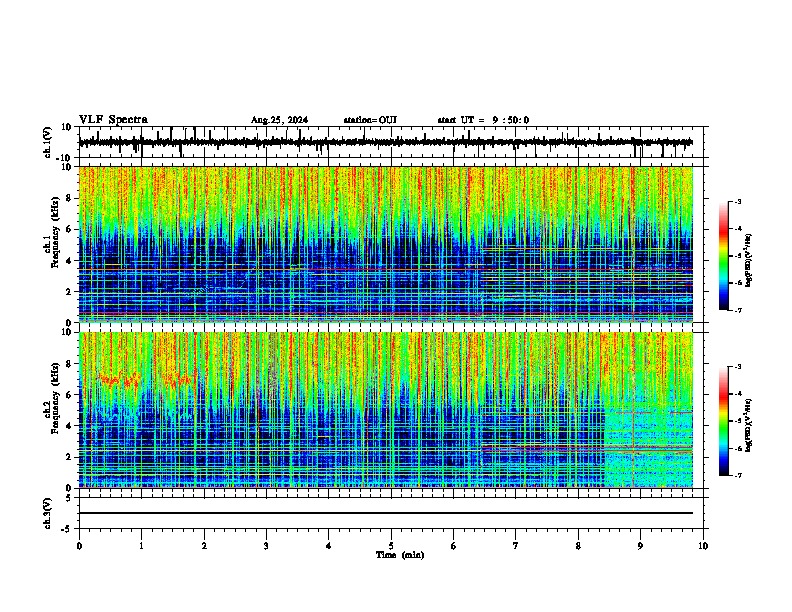Click the ch.1 spectrogram panel
Viewport: 792px width, 612px height.
point(386,244)
